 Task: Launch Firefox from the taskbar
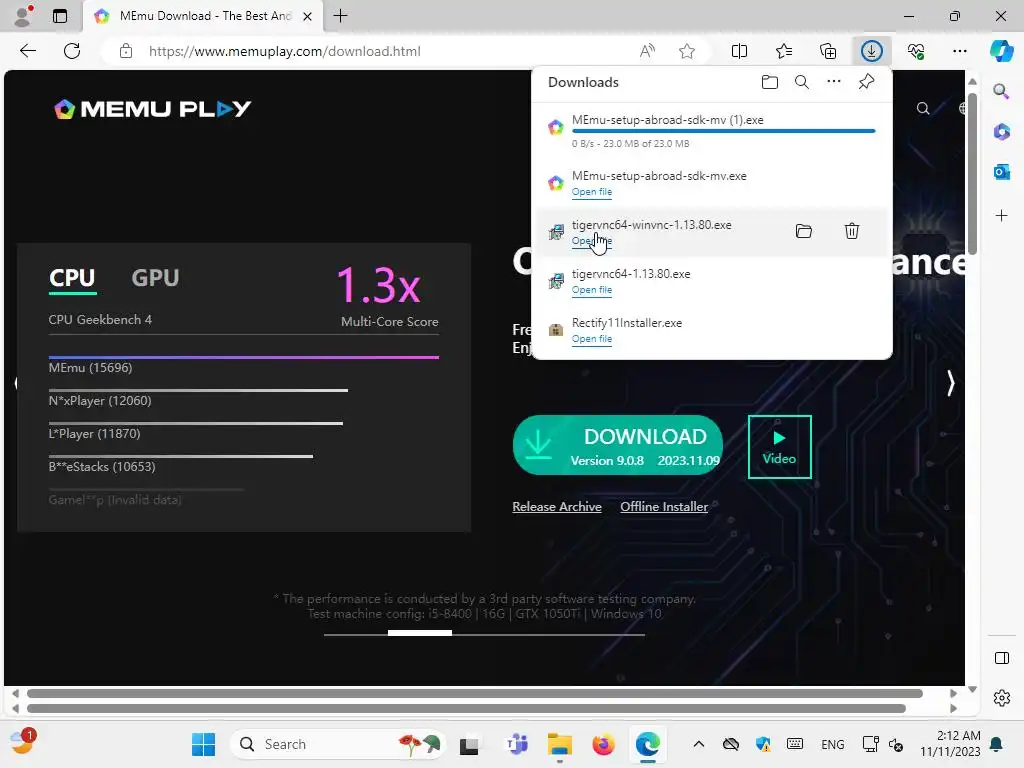603,744
